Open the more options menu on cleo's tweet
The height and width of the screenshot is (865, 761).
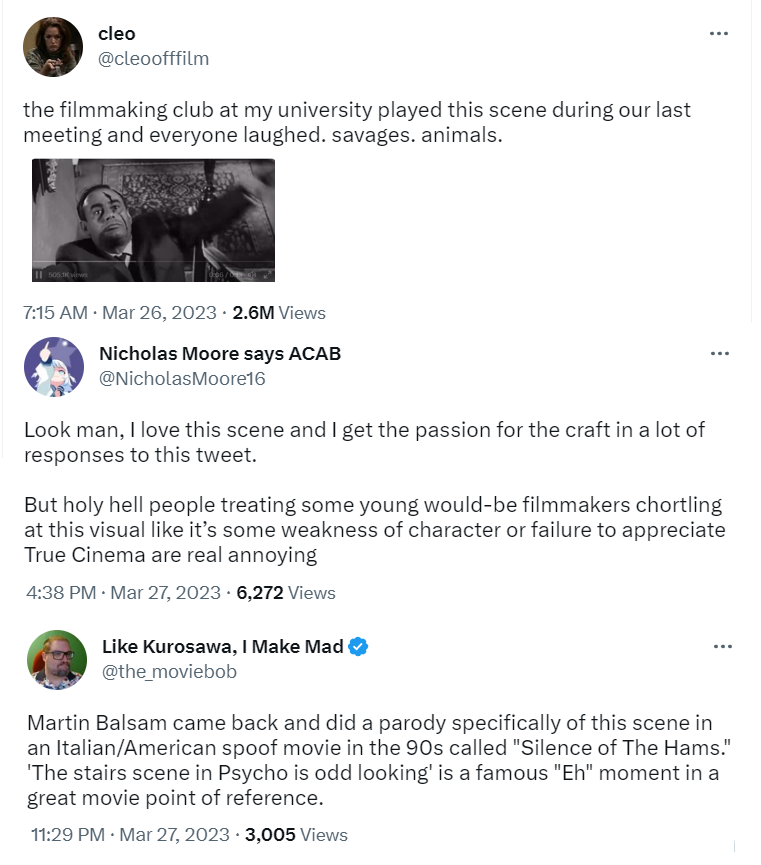[718, 34]
